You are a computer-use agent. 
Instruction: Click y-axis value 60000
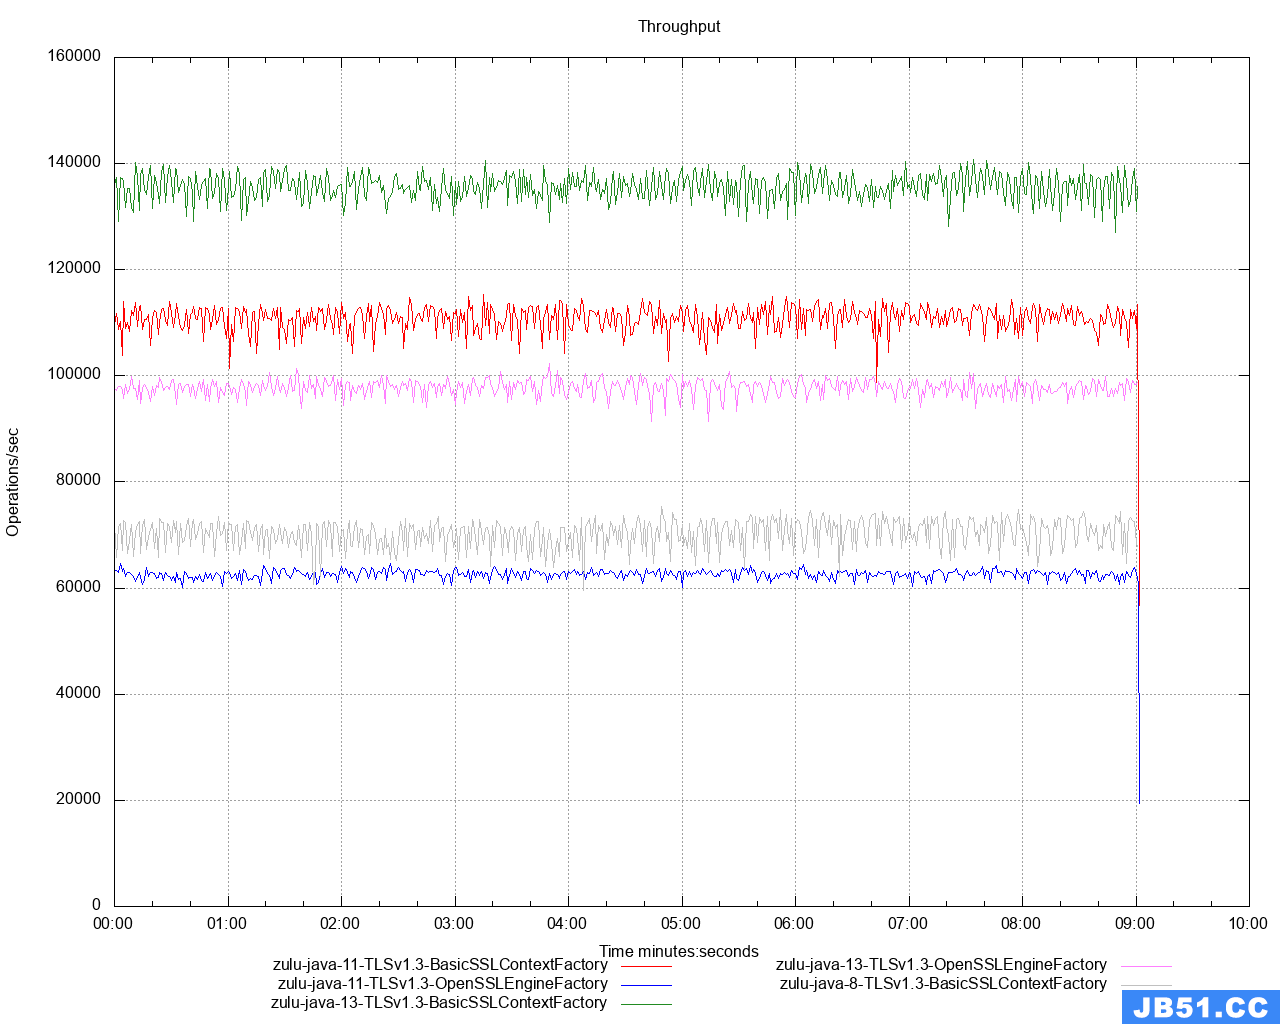(x=78, y=587)
